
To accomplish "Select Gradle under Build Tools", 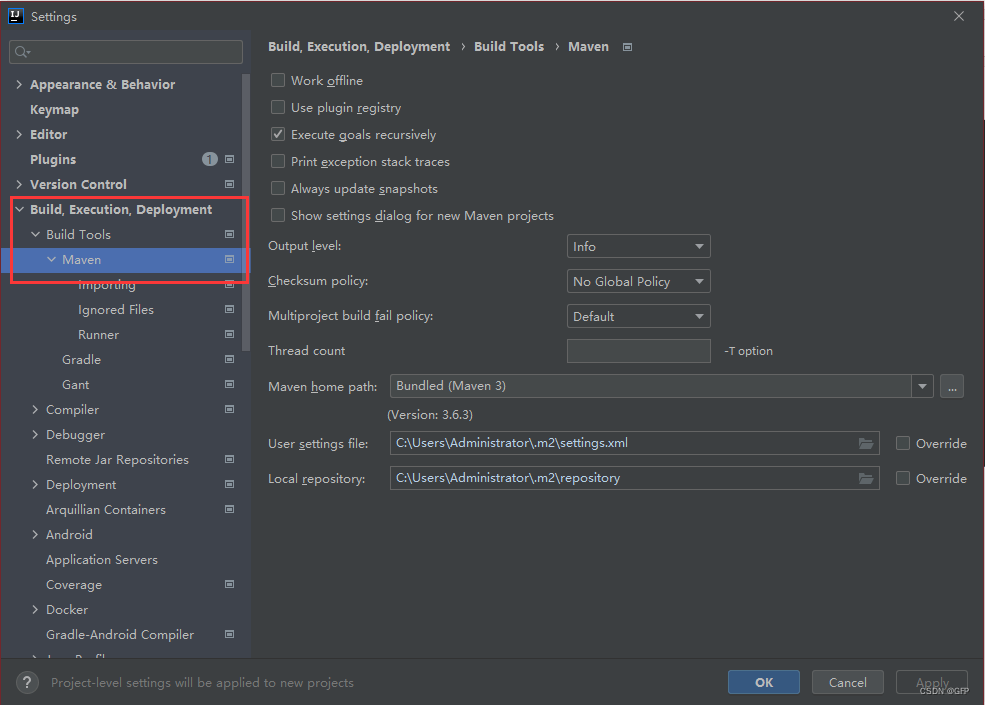I will pyautogui.click(x=81, y=359).
